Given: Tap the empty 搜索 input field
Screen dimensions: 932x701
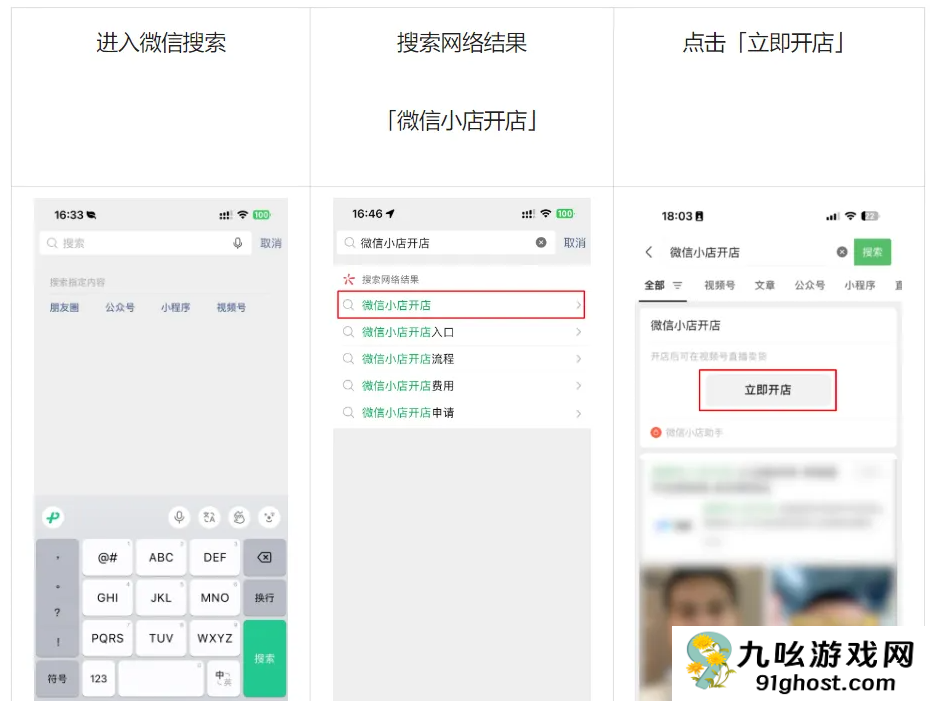Looking at the screenshot, I should click(x=140, y=243).
